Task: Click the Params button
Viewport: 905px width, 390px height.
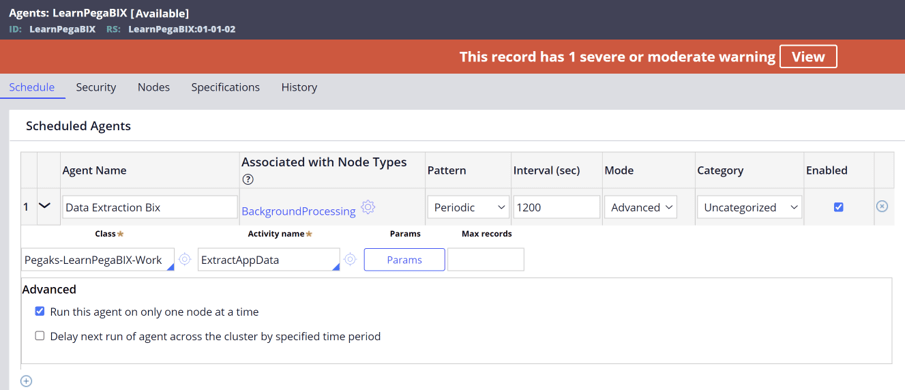Action: (x=404, y=260)
